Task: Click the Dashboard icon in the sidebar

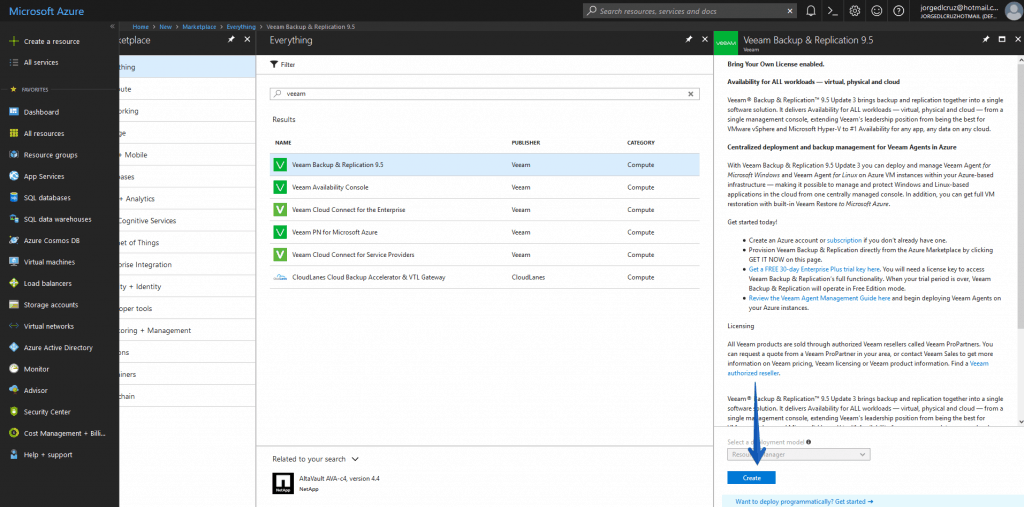Action: (x=13, y=112)
